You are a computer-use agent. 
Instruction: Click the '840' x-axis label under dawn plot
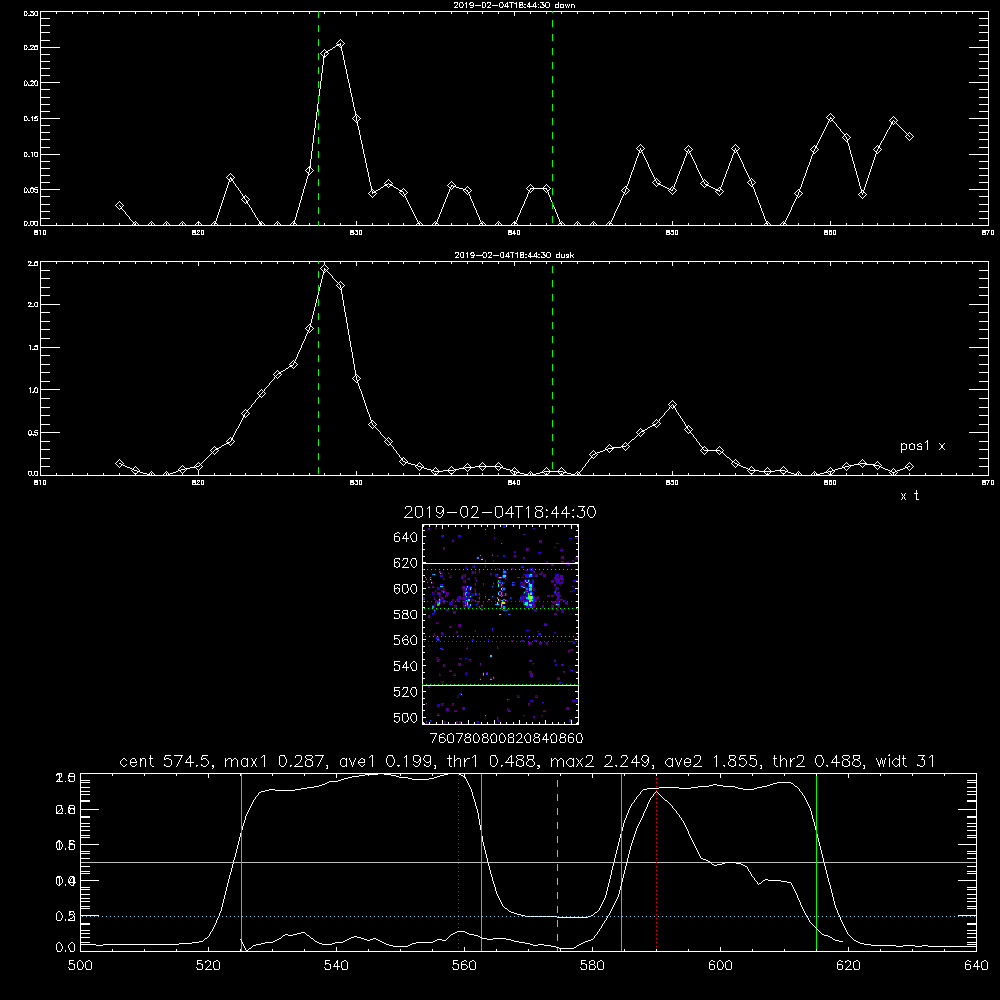tap(514, 233)
